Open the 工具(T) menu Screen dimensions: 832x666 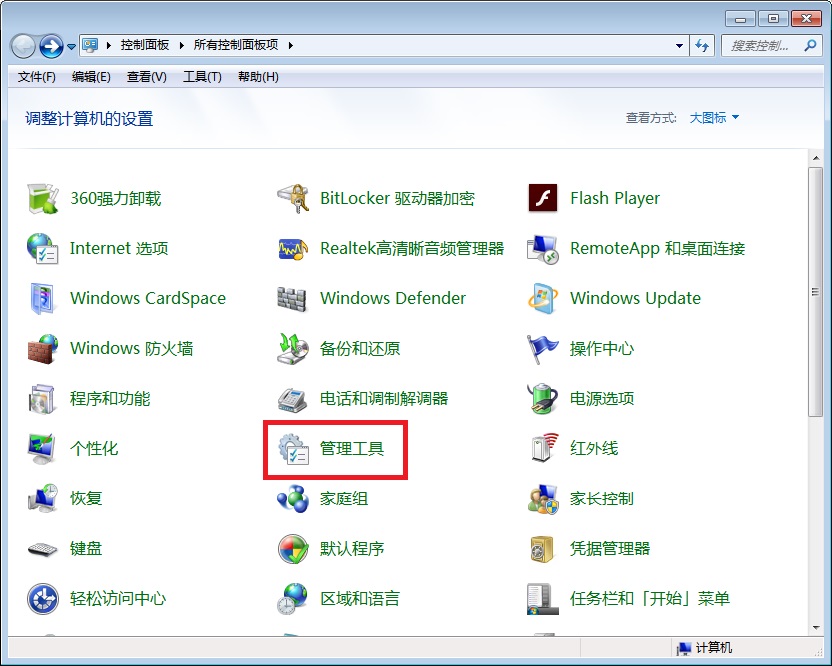click(x=201, y=77)
